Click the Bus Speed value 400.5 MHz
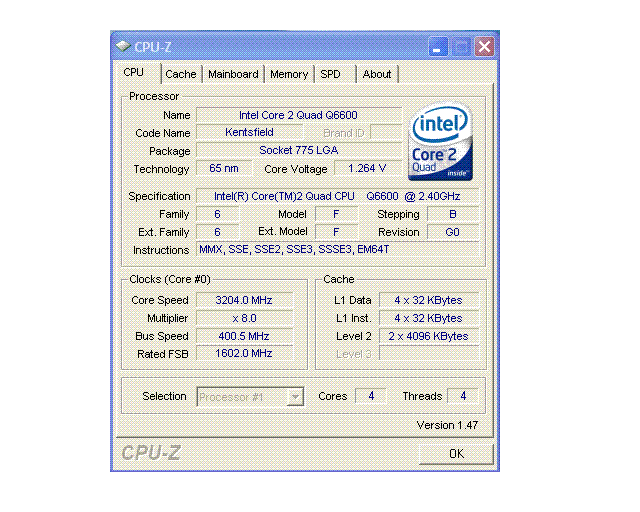 (x=244, y=336)
